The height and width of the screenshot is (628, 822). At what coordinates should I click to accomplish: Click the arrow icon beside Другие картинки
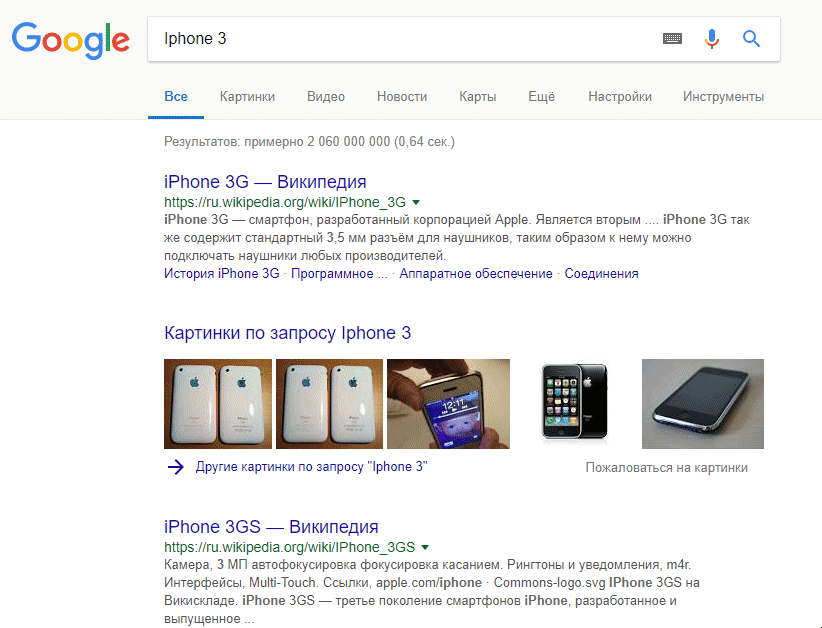tap(176, 467)
